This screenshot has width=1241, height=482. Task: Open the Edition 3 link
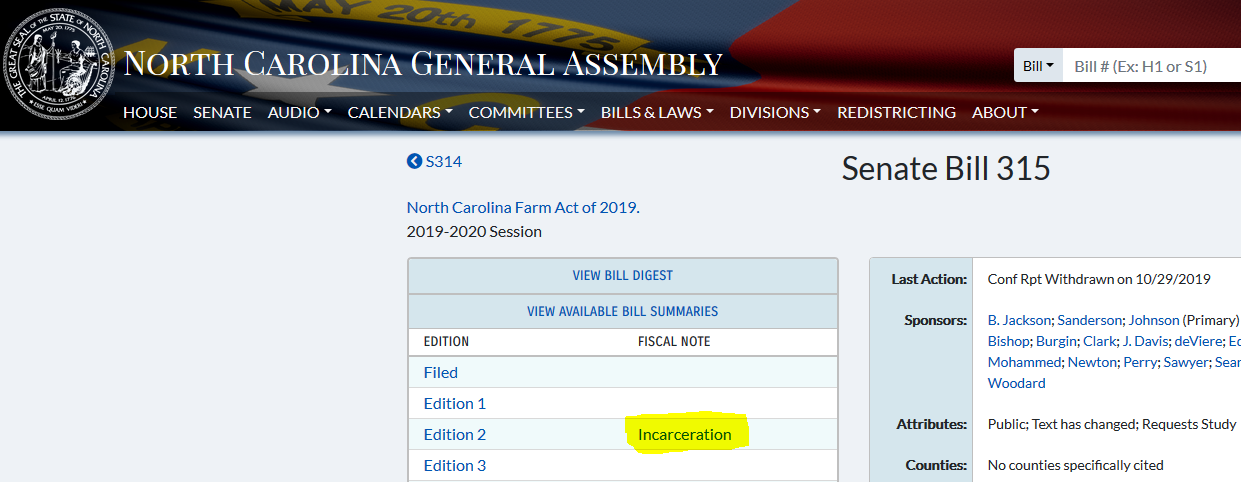tap(455, 465)
